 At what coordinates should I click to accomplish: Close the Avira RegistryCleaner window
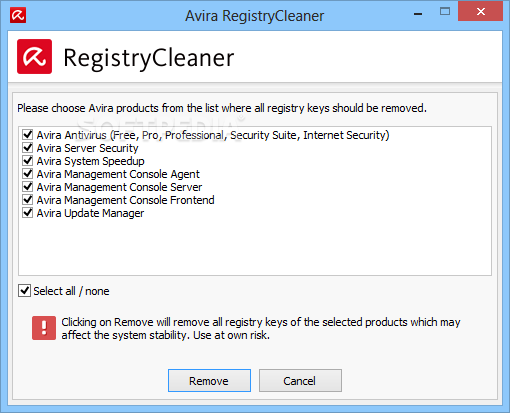click(480, 12)
